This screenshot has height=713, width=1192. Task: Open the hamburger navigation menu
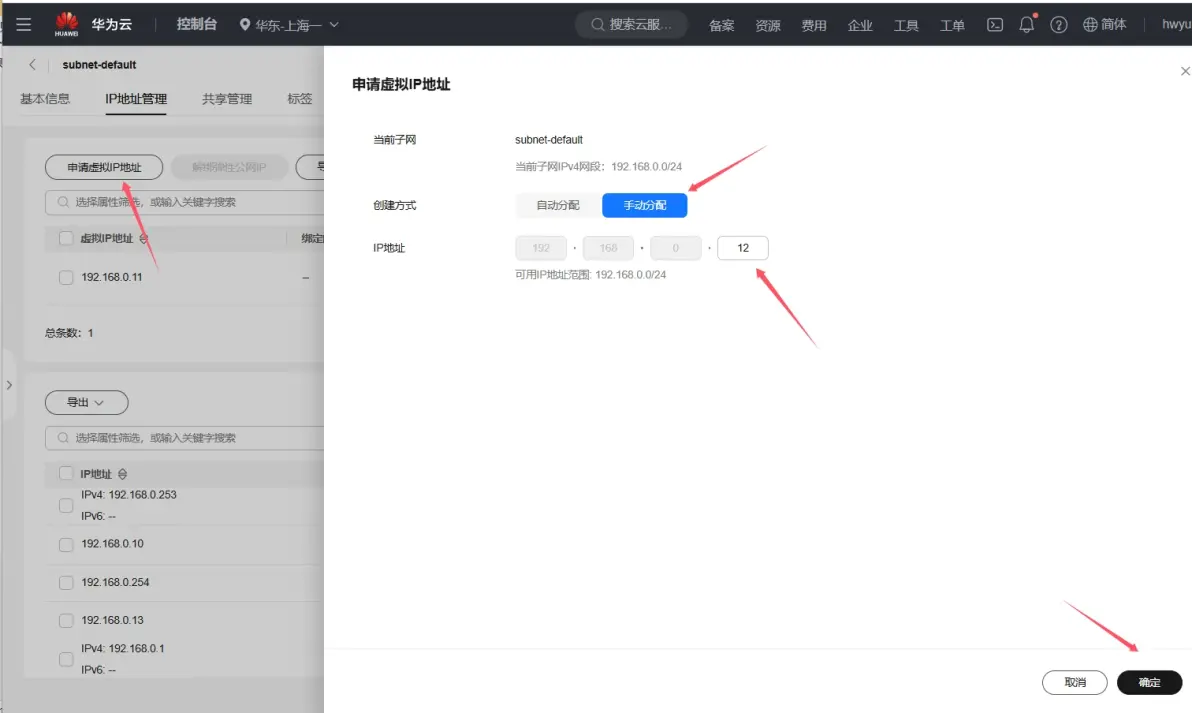(x=24, y=24)
